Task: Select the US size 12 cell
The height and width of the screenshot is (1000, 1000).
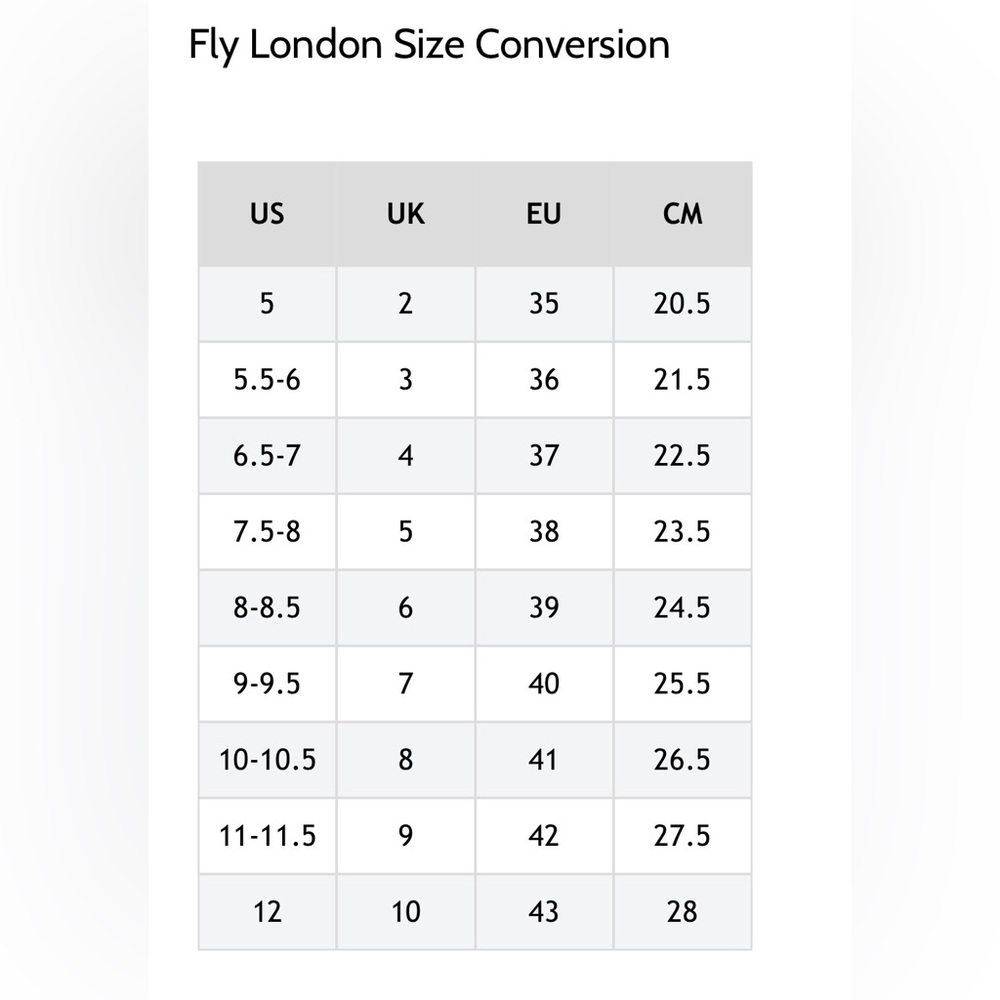Action: [x=267, y=911]
